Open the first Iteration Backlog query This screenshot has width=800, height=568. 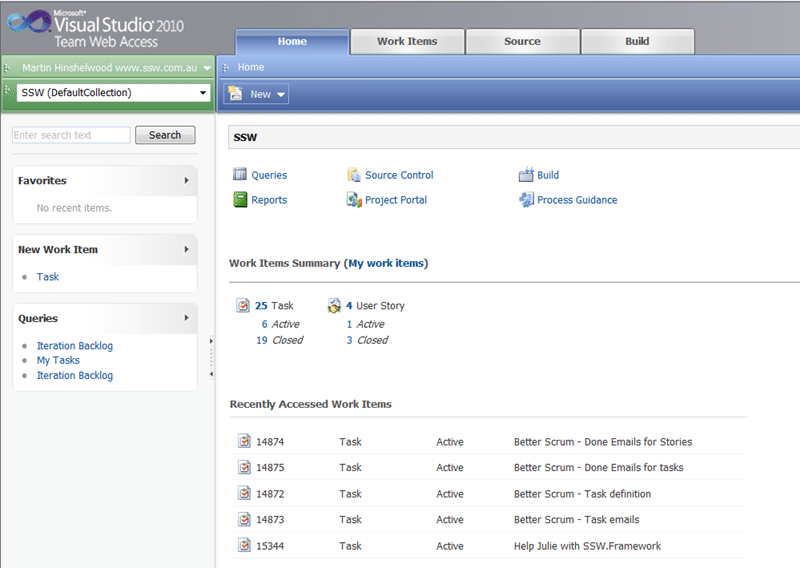[x=74, y=345]
